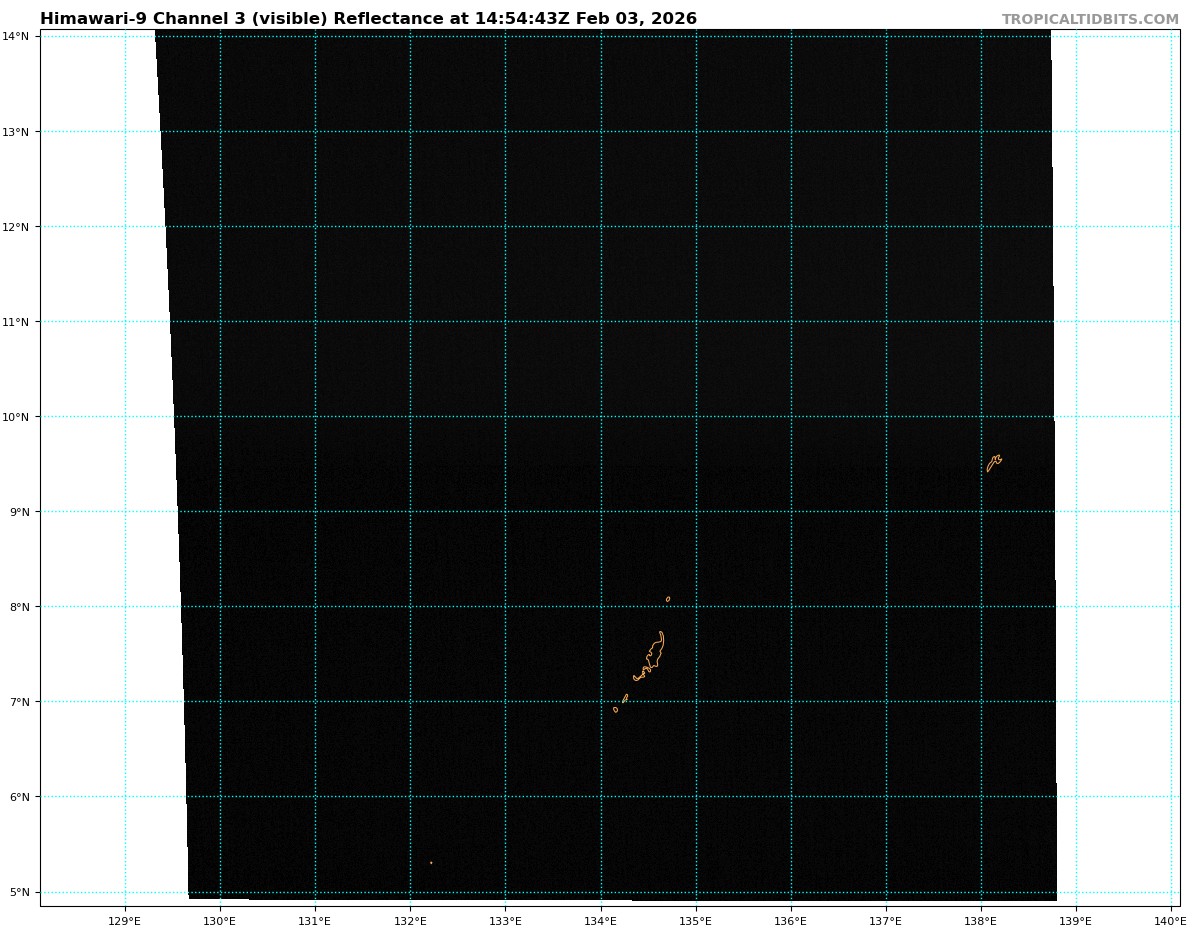Click the 131°E longitude axis label
Screen dimensions: 1200x929
[x=315, y=919]
